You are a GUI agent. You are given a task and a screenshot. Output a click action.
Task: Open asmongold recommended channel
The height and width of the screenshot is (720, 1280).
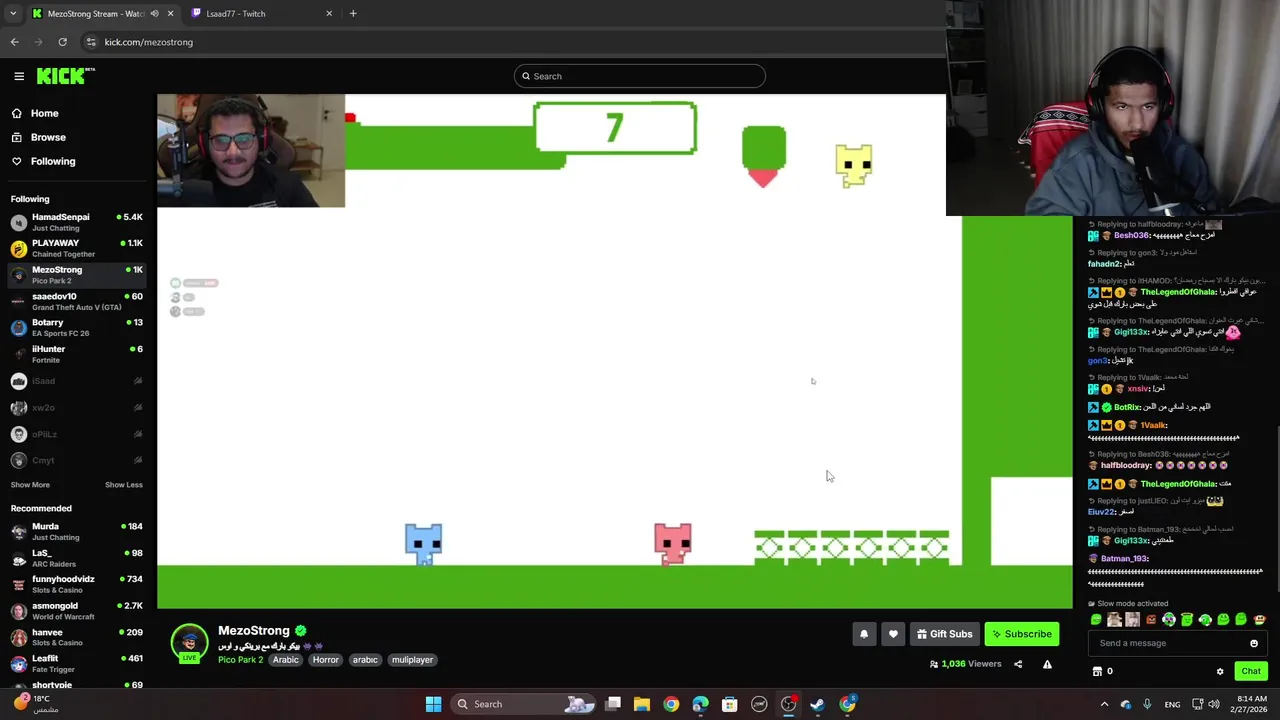(x=77, y=610)
